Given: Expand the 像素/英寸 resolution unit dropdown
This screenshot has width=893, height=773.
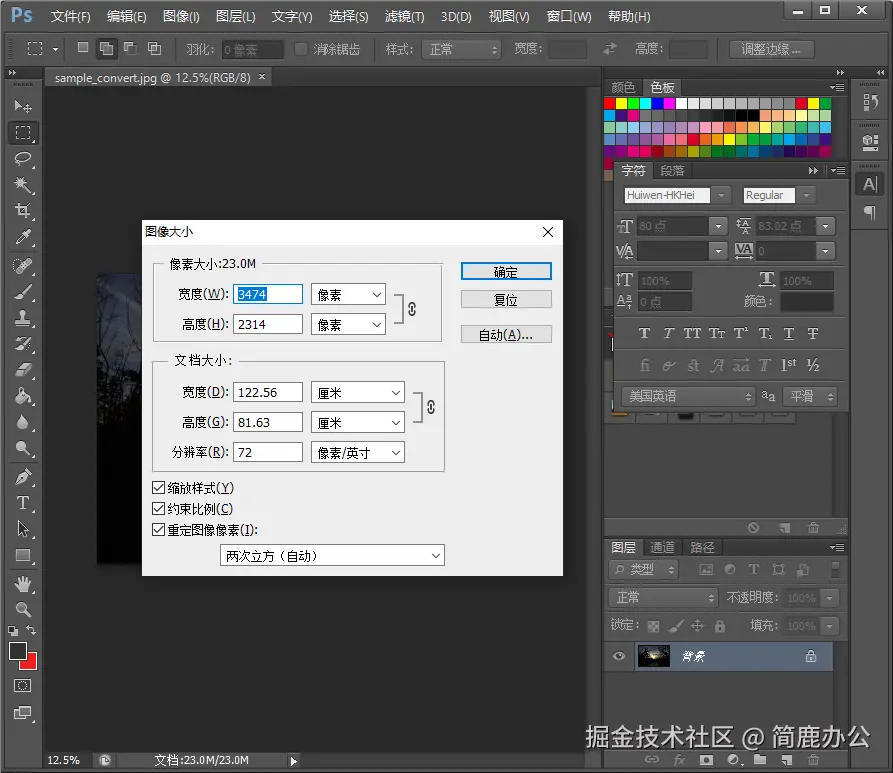Looking at the screenshot, I should [358, 453].
